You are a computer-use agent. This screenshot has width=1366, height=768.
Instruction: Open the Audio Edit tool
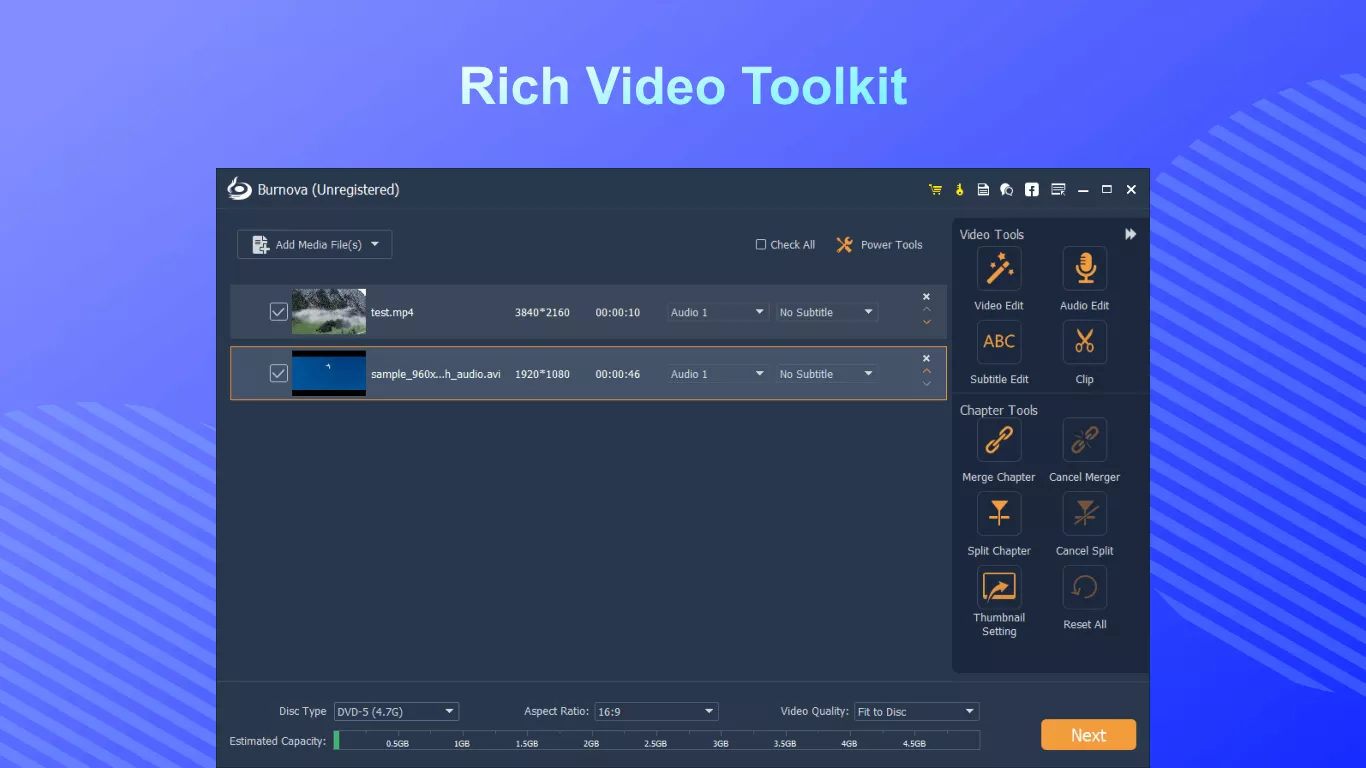tap(1084, 269)
